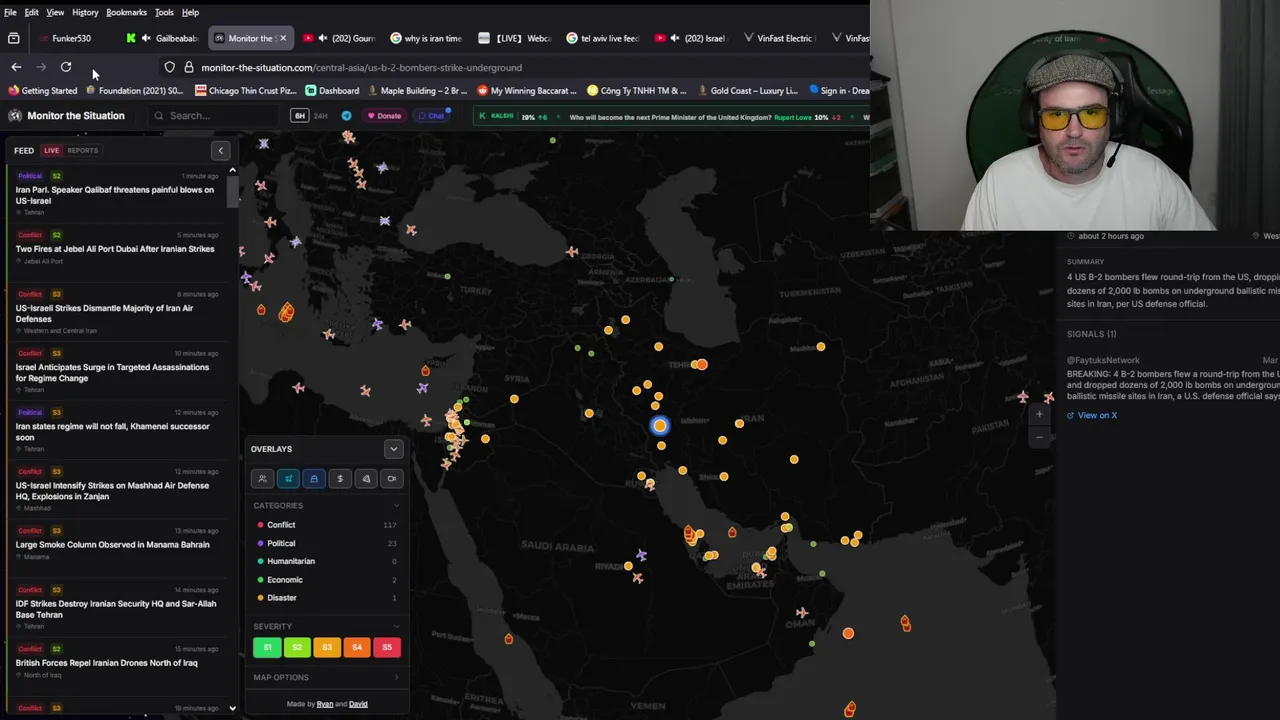The height and width of the screenshot is (720, 1280).
Task: Toggle the hazard overlay icon
Action: tap(366, 479)
